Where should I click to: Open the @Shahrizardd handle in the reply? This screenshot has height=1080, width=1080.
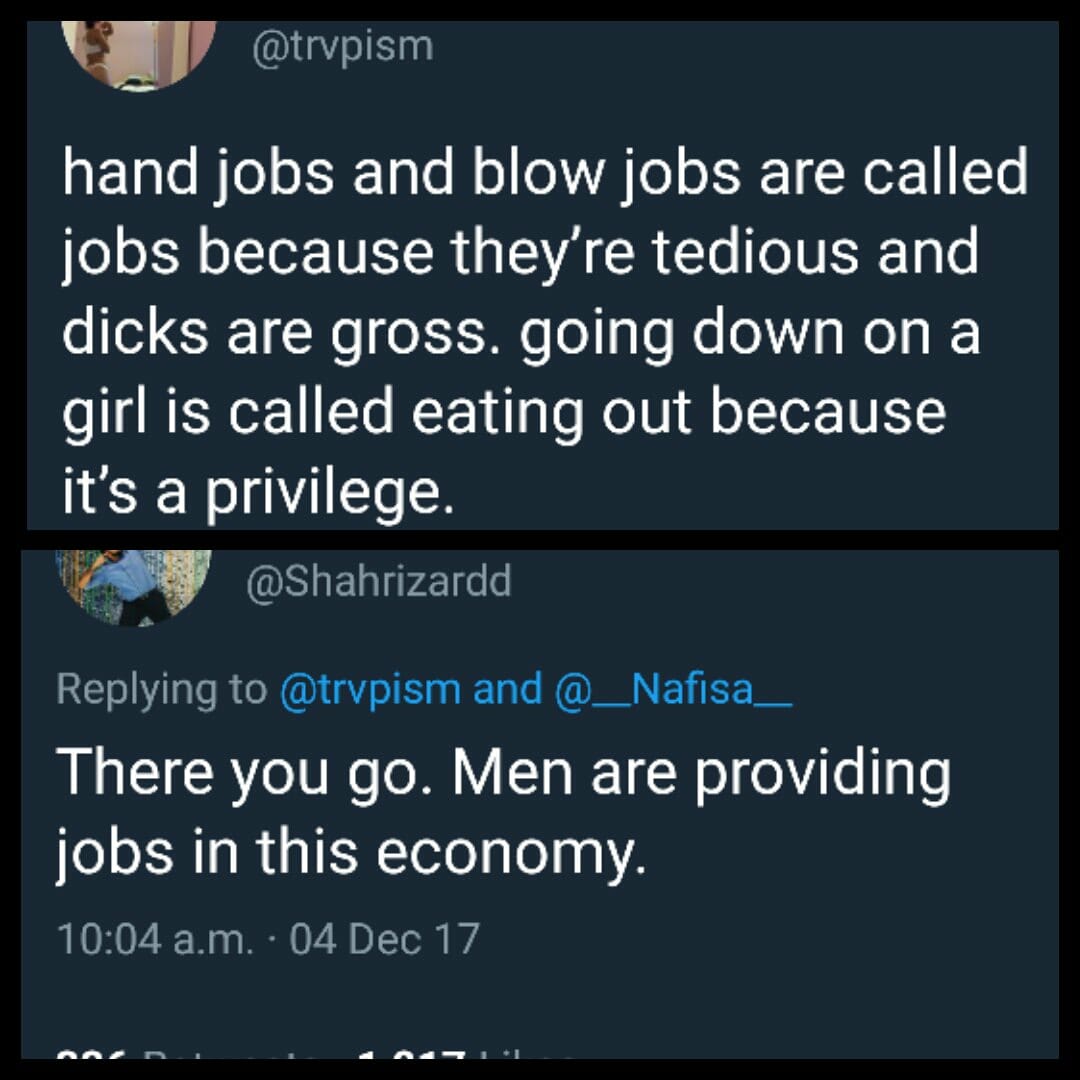pos(378,582)
